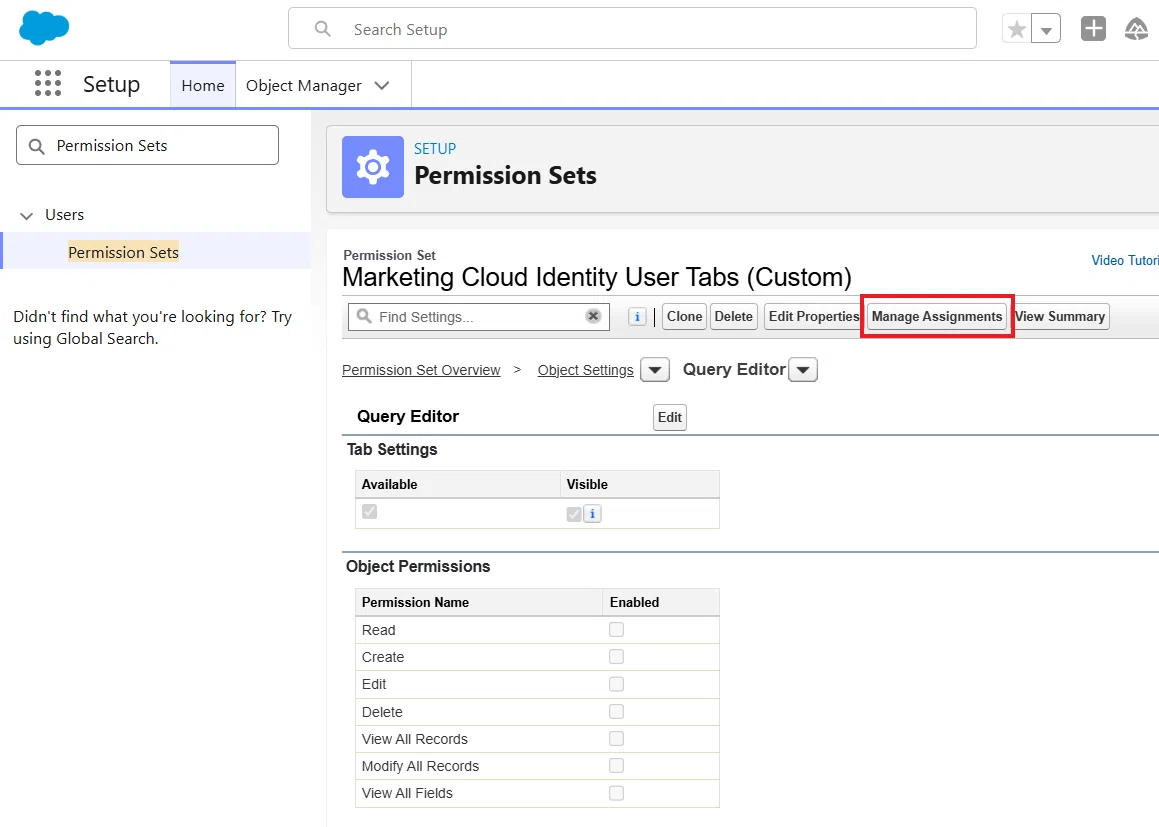Screen dimensions: 1159x827
Task: Click the SETUP breadcrumb label
Action: point(435,149)
